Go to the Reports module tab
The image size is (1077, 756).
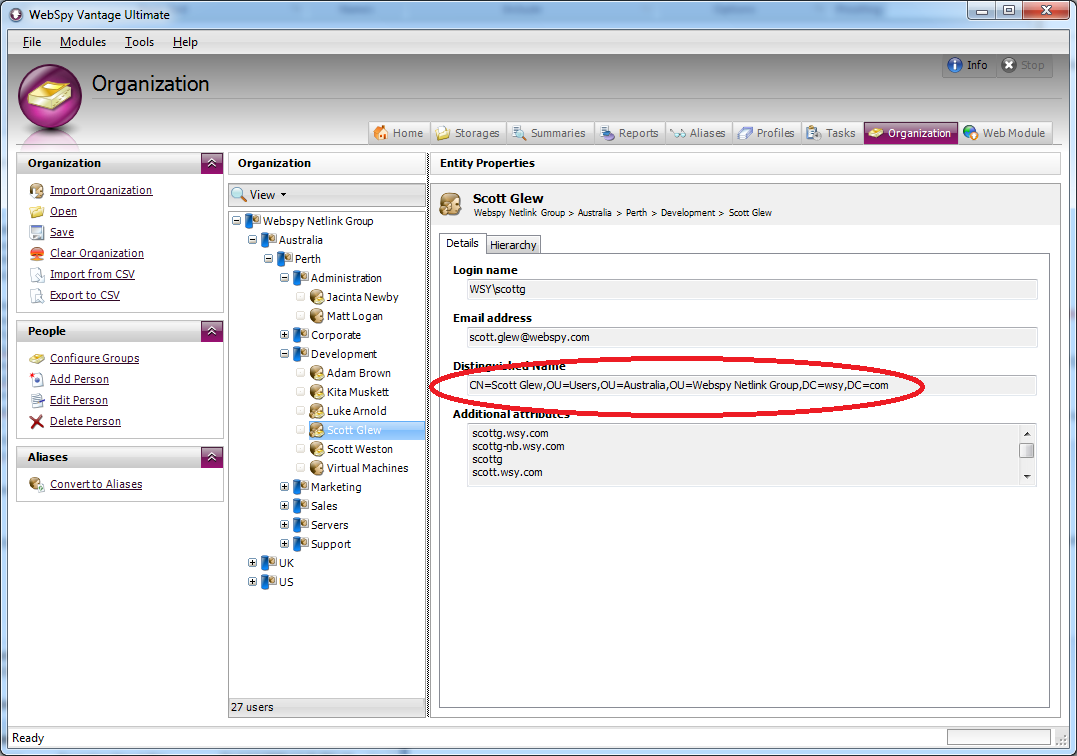coord(630,133)
